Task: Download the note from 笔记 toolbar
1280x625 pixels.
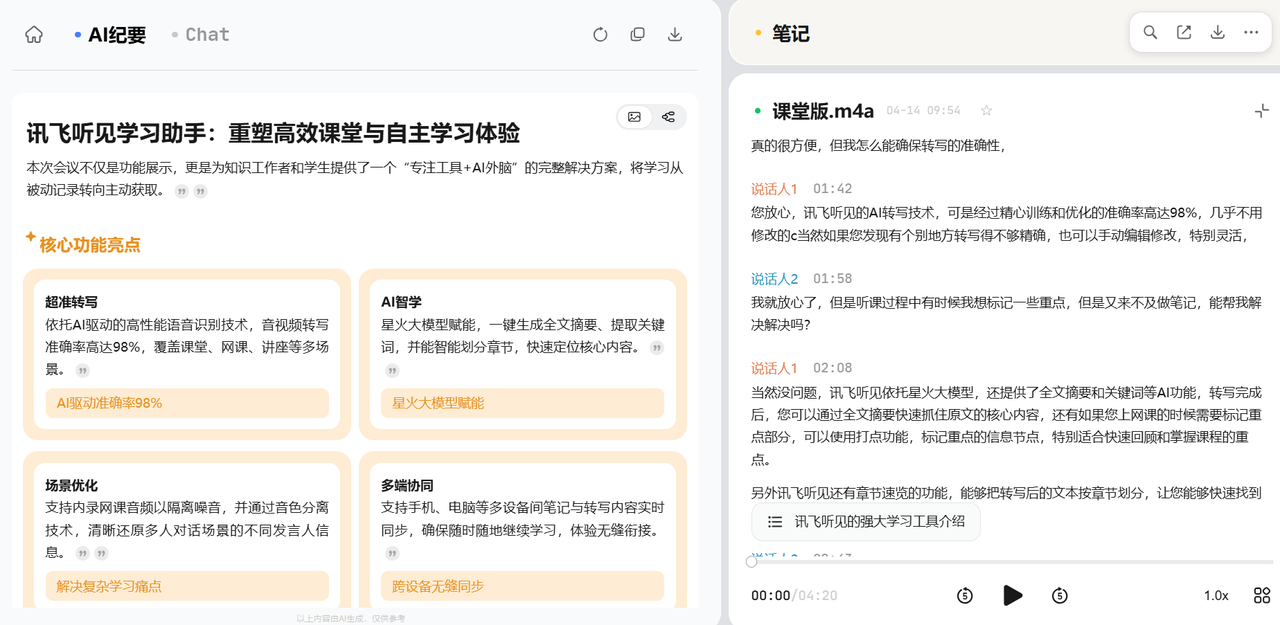Action: (1218, 32)
